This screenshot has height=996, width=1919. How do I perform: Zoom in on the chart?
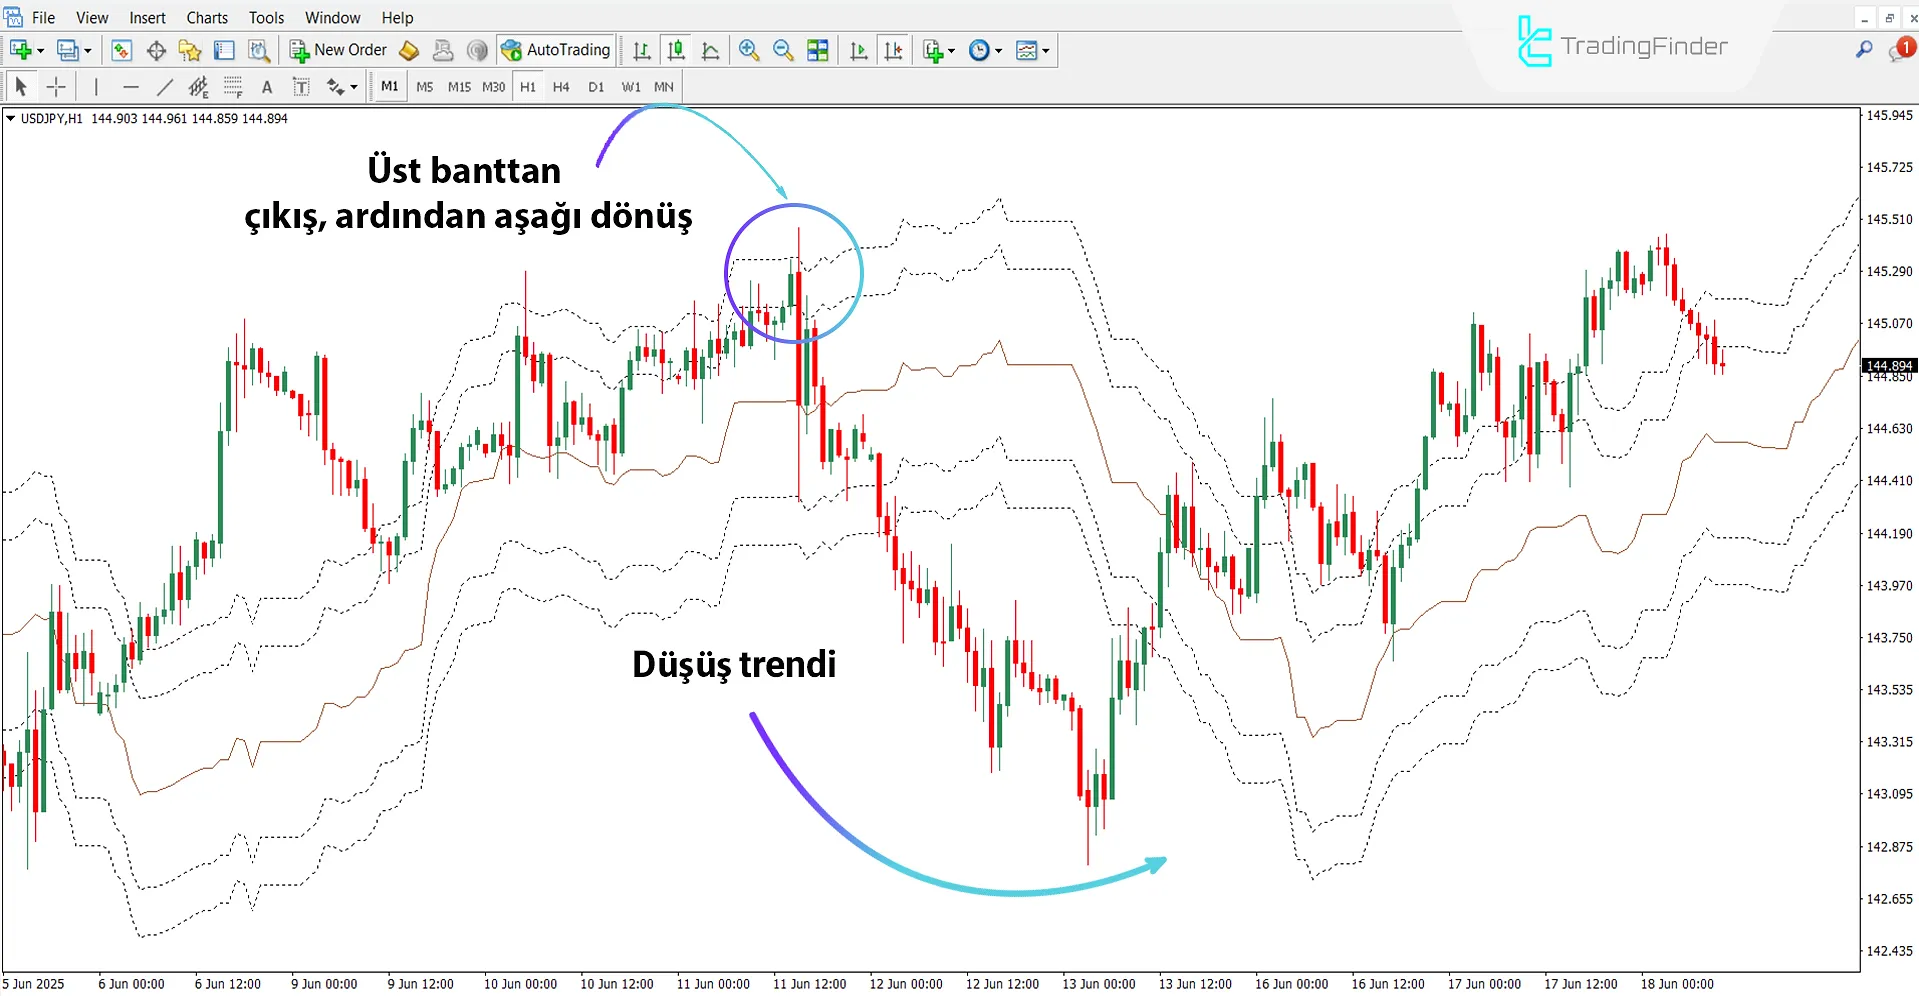tap(749, 50)
